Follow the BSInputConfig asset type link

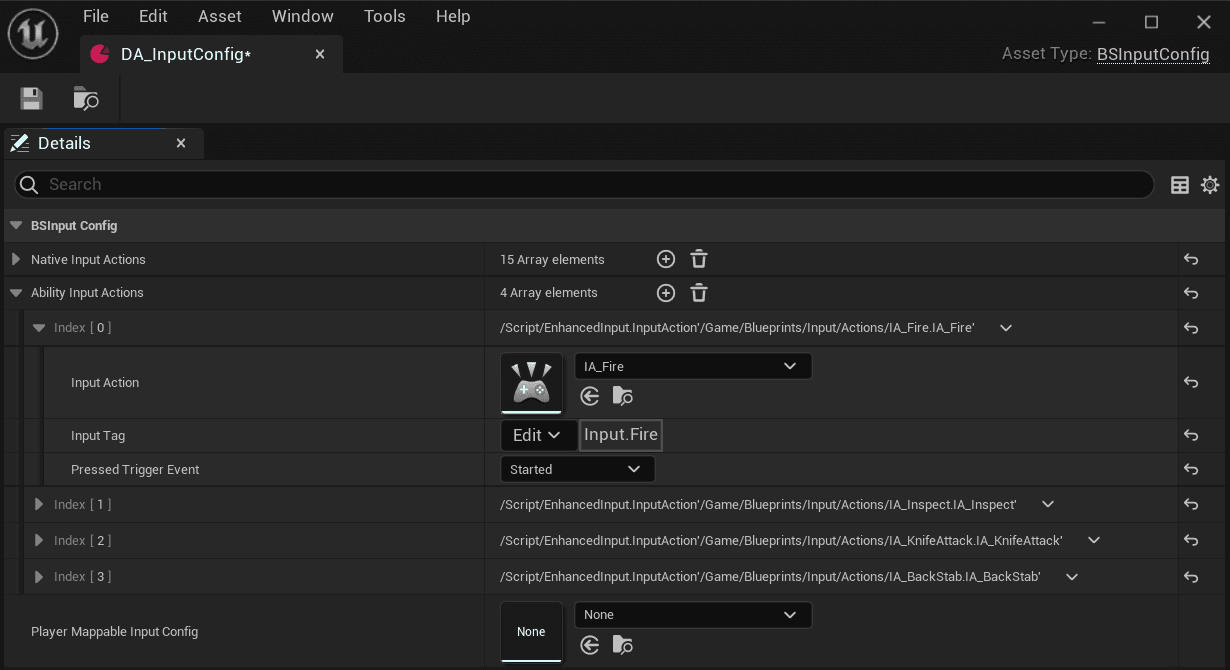1153,54
